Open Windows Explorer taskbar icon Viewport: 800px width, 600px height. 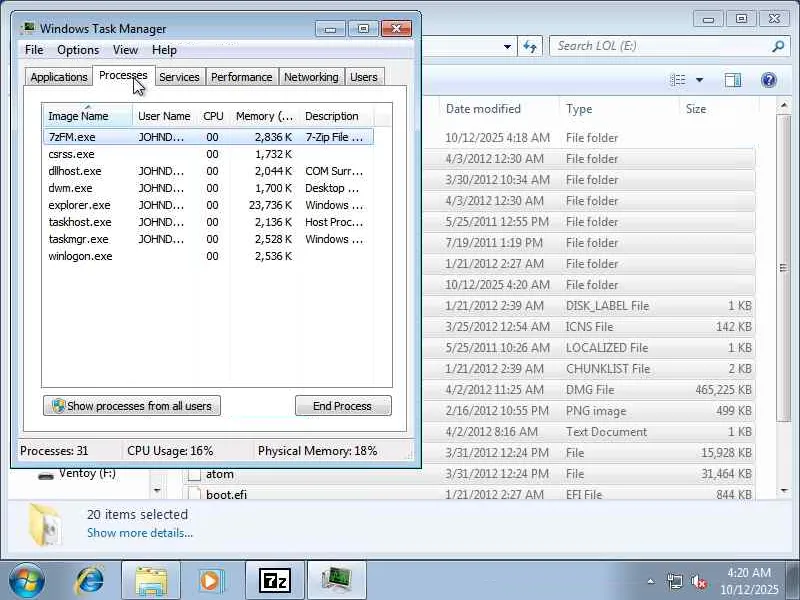(151, 581)
